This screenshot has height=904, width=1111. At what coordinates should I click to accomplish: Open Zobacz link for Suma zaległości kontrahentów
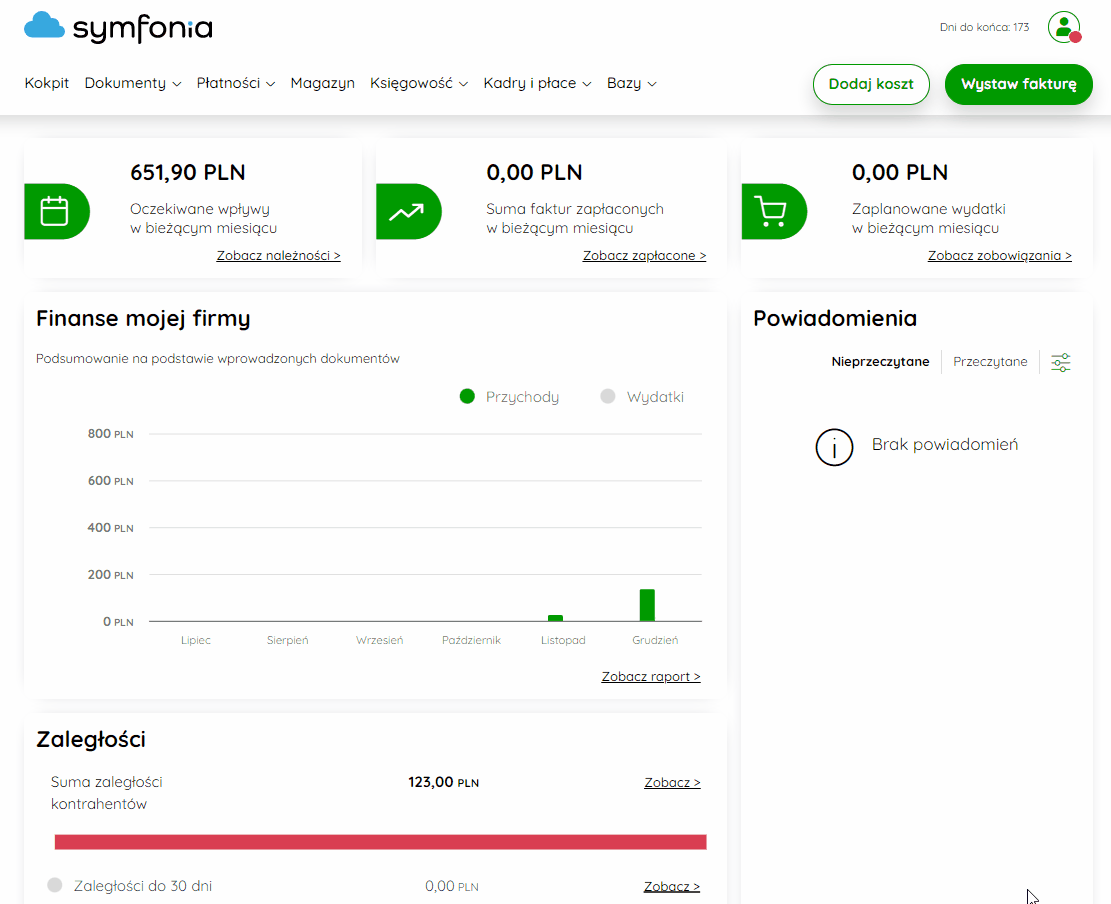coord(672,783)
